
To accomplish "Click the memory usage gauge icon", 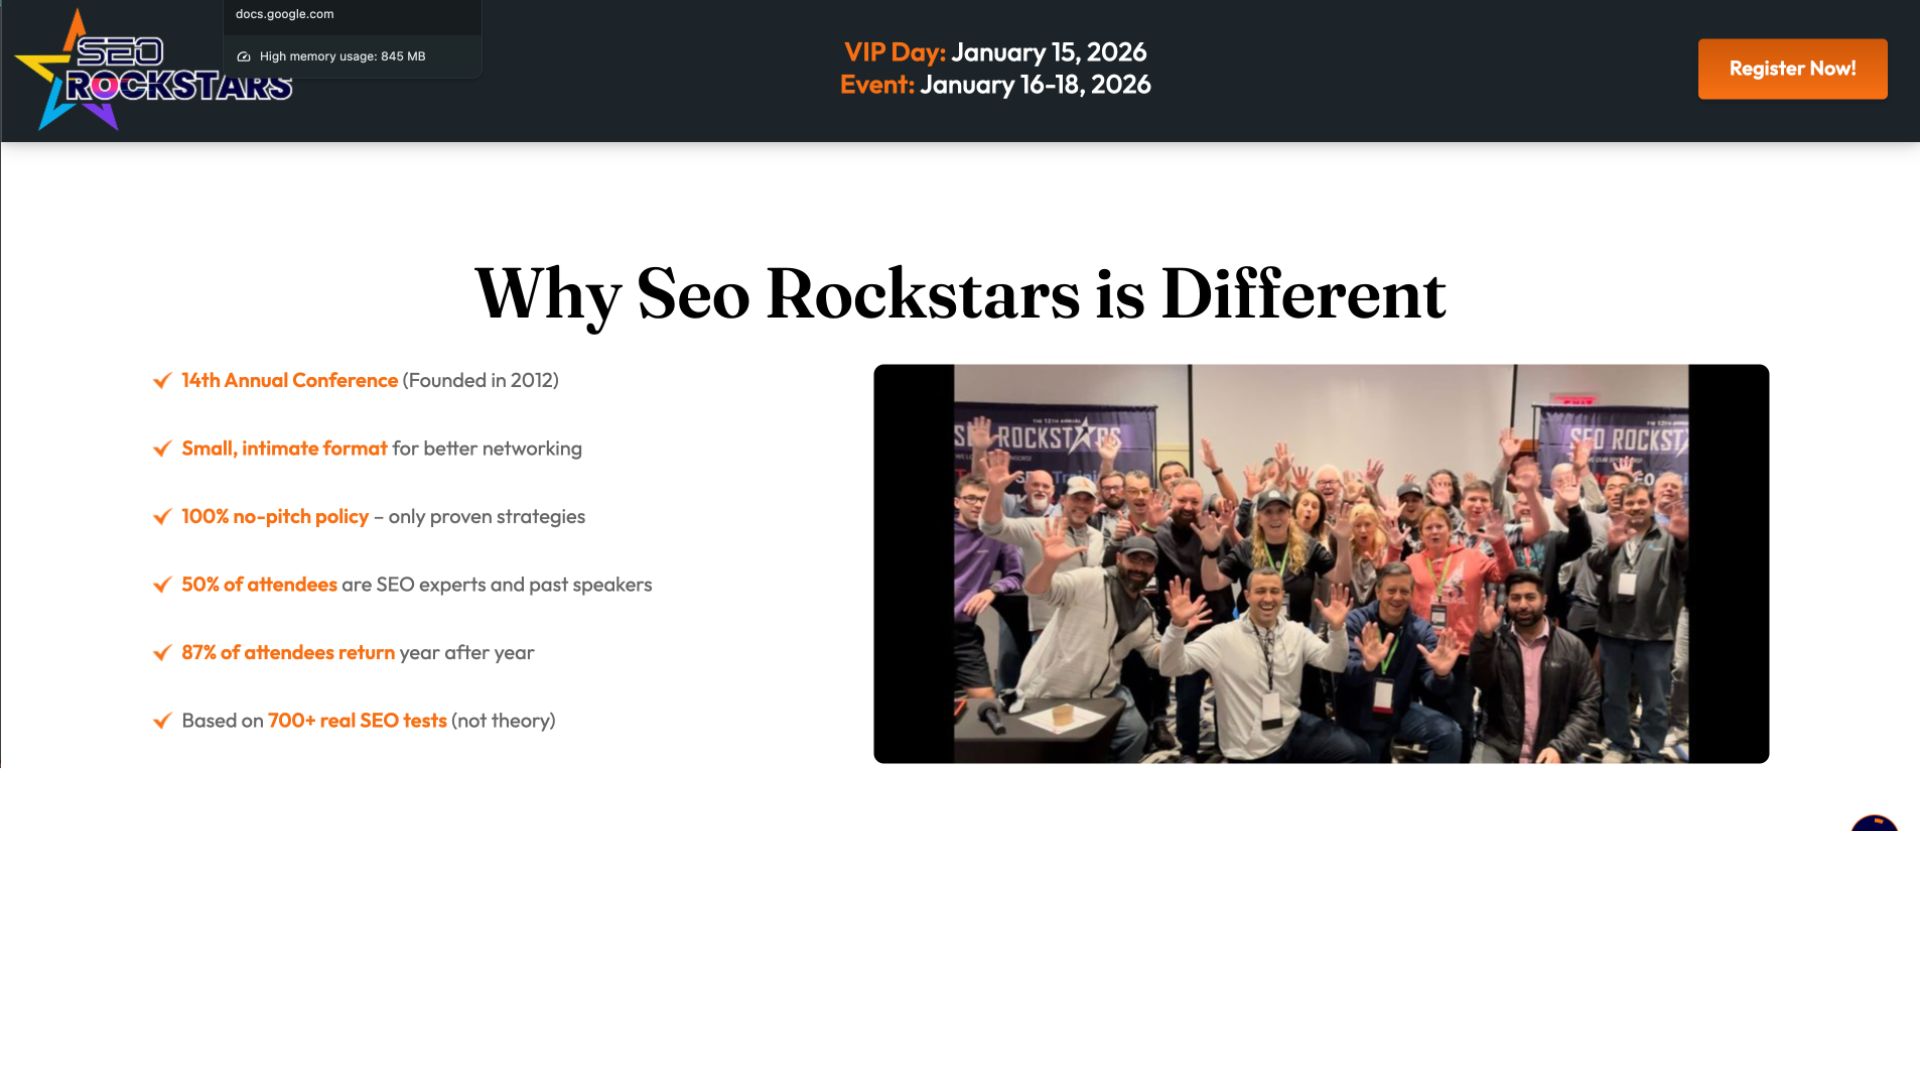I will point(243,56).
